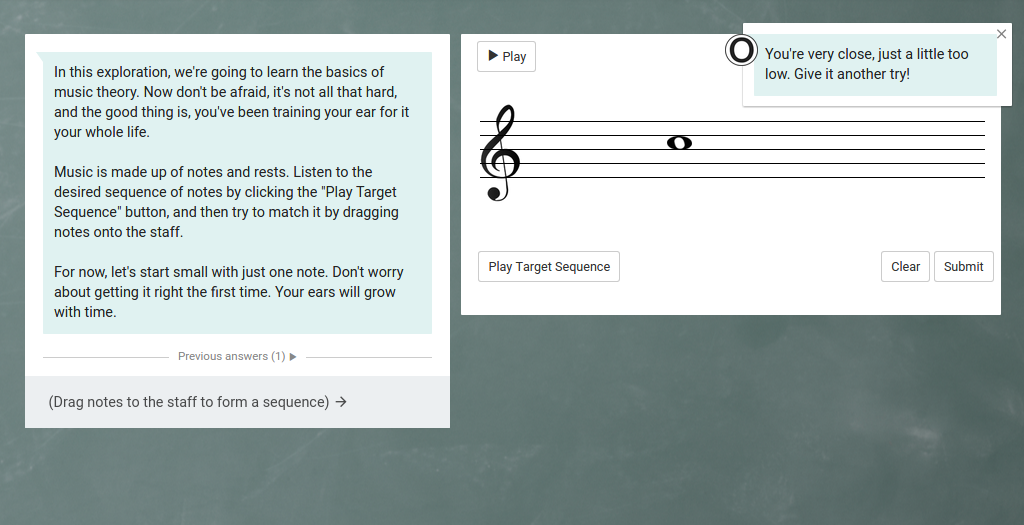Click the drag notes to the staff hint text
Viewport: 1024px width, 525px height.
[x=188, y=402]
